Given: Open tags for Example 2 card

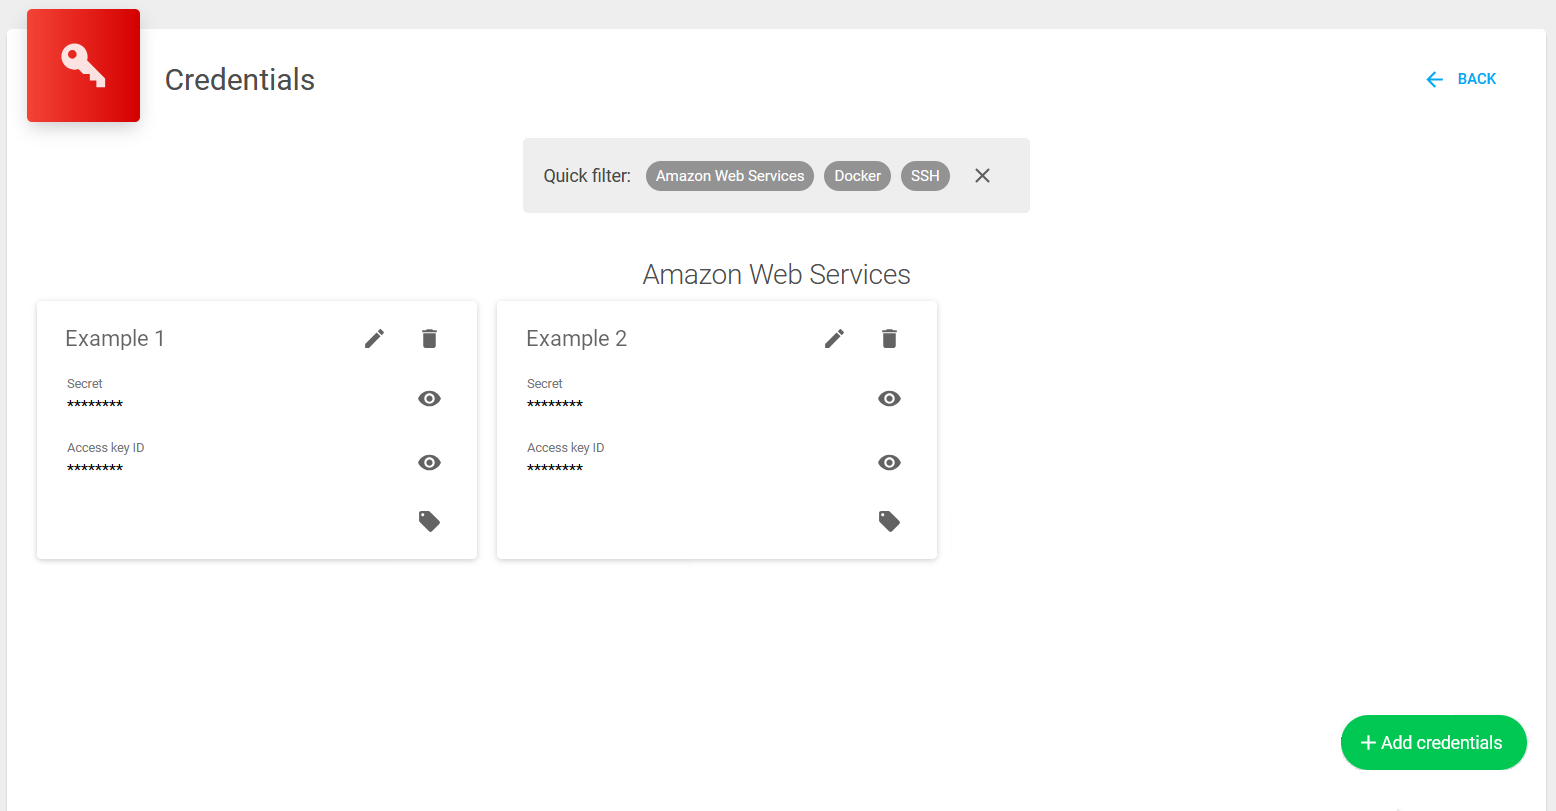Looking at the screenshot, I should tap(889, 521).
